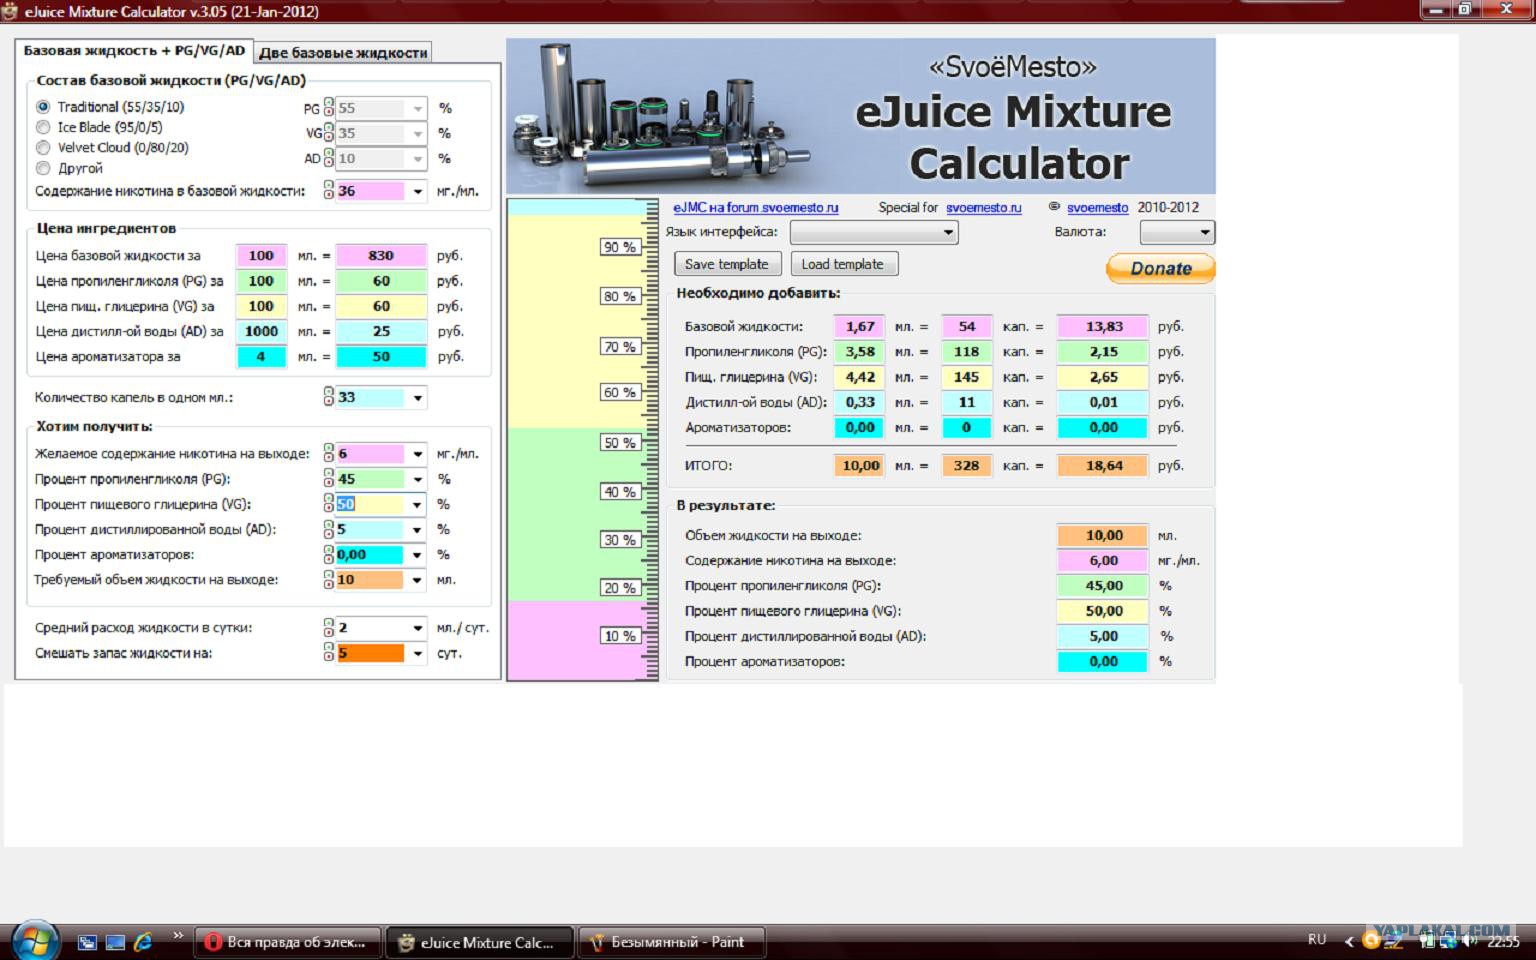
Task: Click lock icon beside stock days 5
Action: click(x=328, y=653)
